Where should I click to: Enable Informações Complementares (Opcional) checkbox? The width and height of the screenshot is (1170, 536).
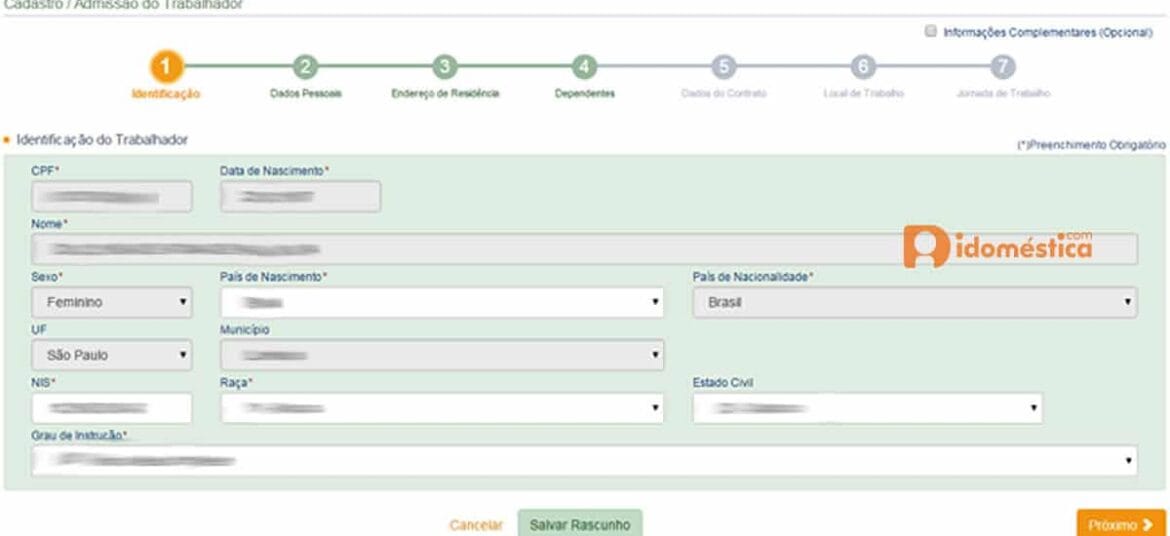[931, 32]
